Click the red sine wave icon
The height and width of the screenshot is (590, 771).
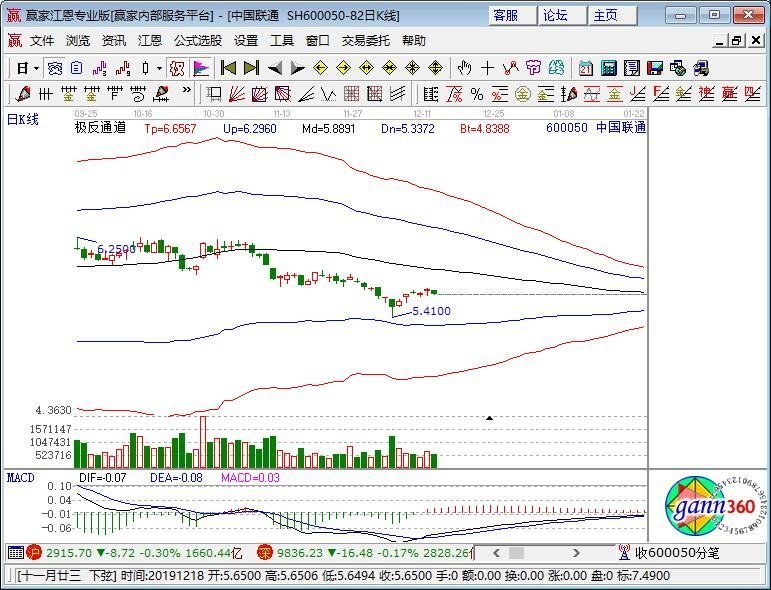pos(592,94)
